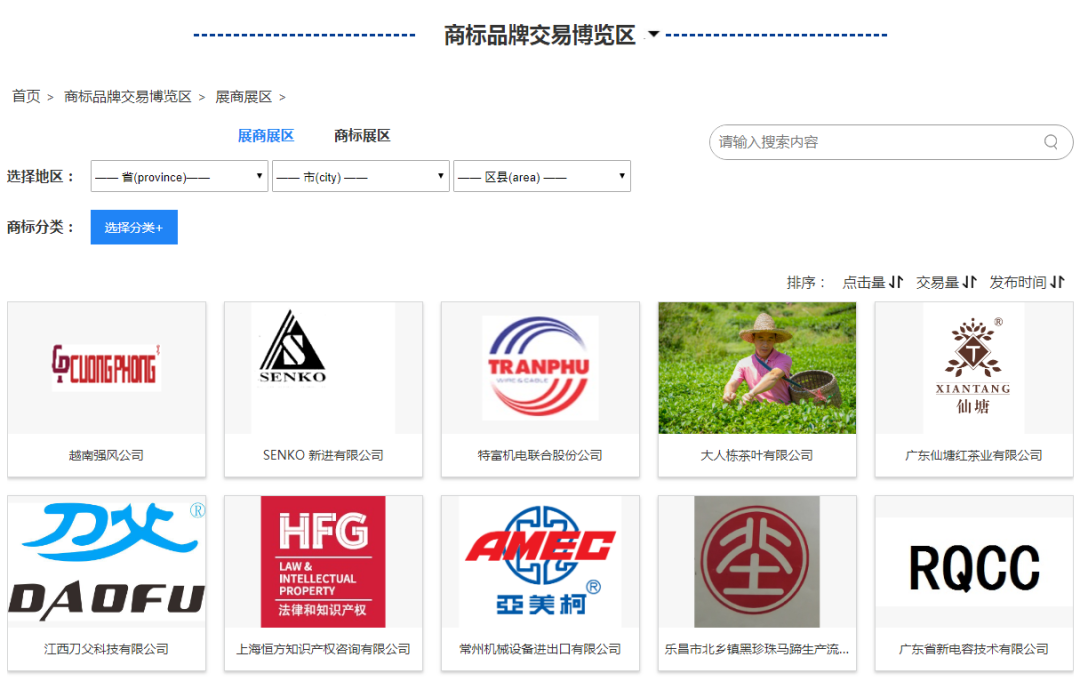
Task: Open the HFG law logo thumbnail
Action: click(x=323, y=562)
